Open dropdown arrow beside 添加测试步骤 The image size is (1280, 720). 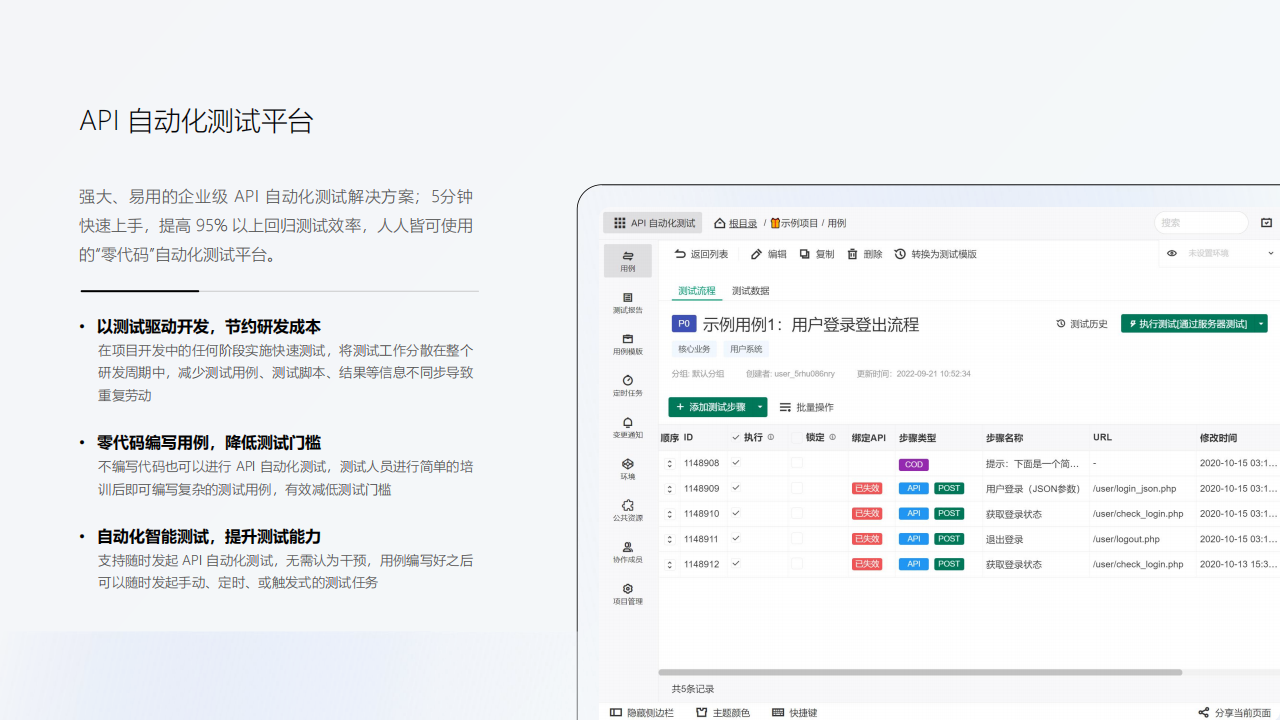(761, 407)
